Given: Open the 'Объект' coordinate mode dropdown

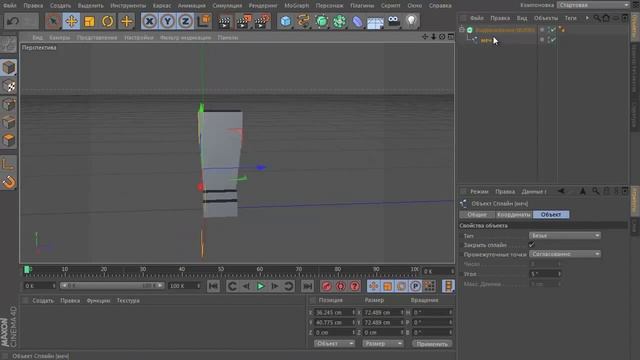Looking at the screenshot, I should (x=334, y=344).
